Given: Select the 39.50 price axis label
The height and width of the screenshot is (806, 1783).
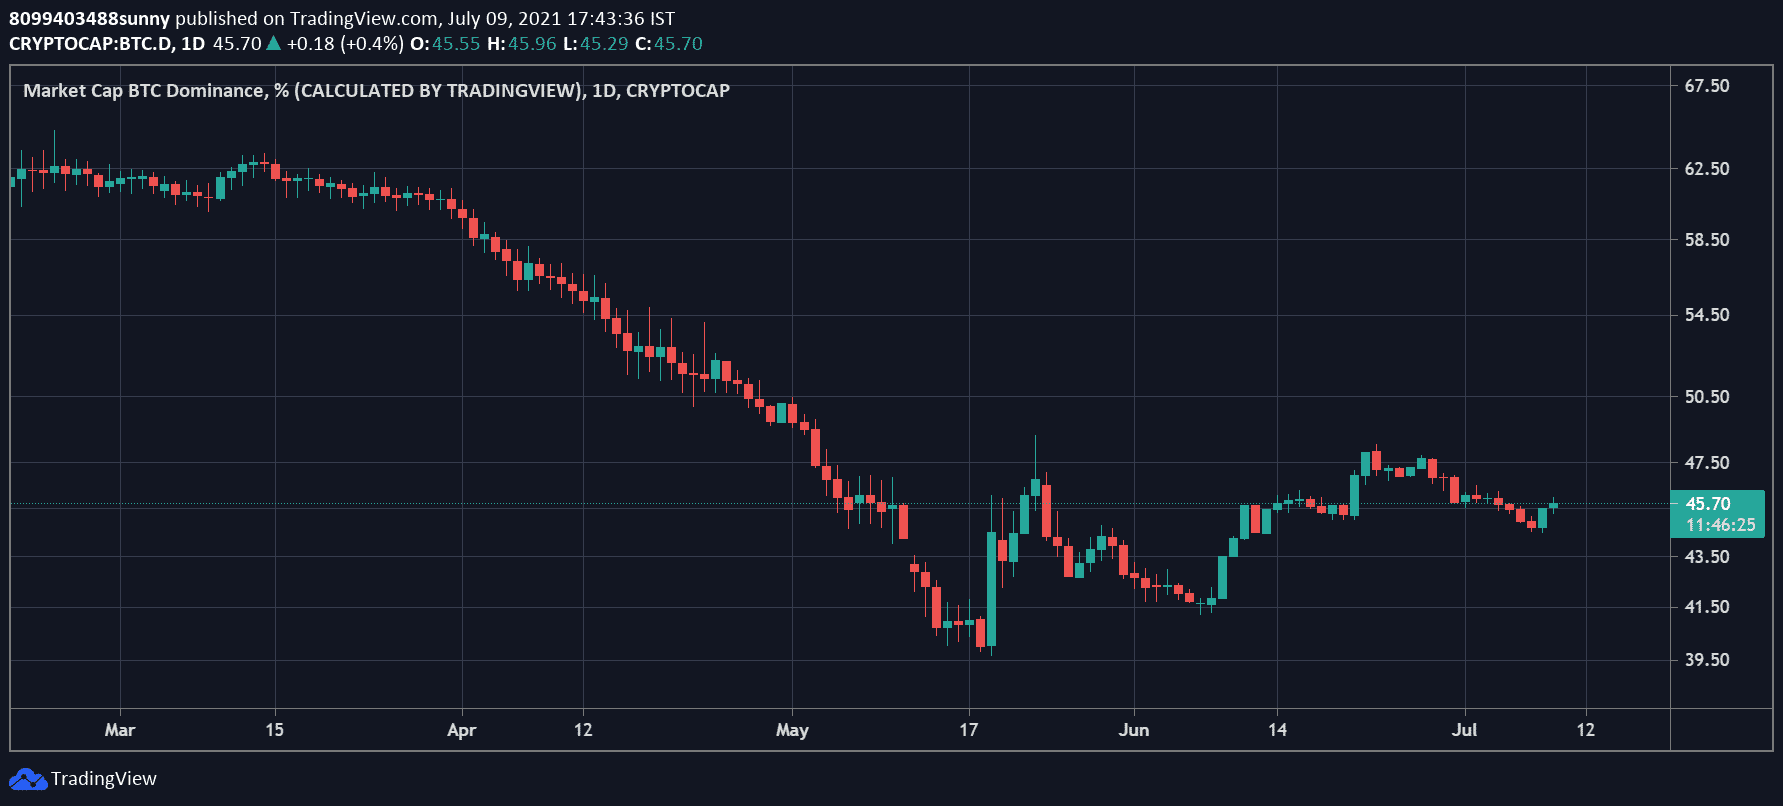Looking at the screenshot, I should 1706,660.
